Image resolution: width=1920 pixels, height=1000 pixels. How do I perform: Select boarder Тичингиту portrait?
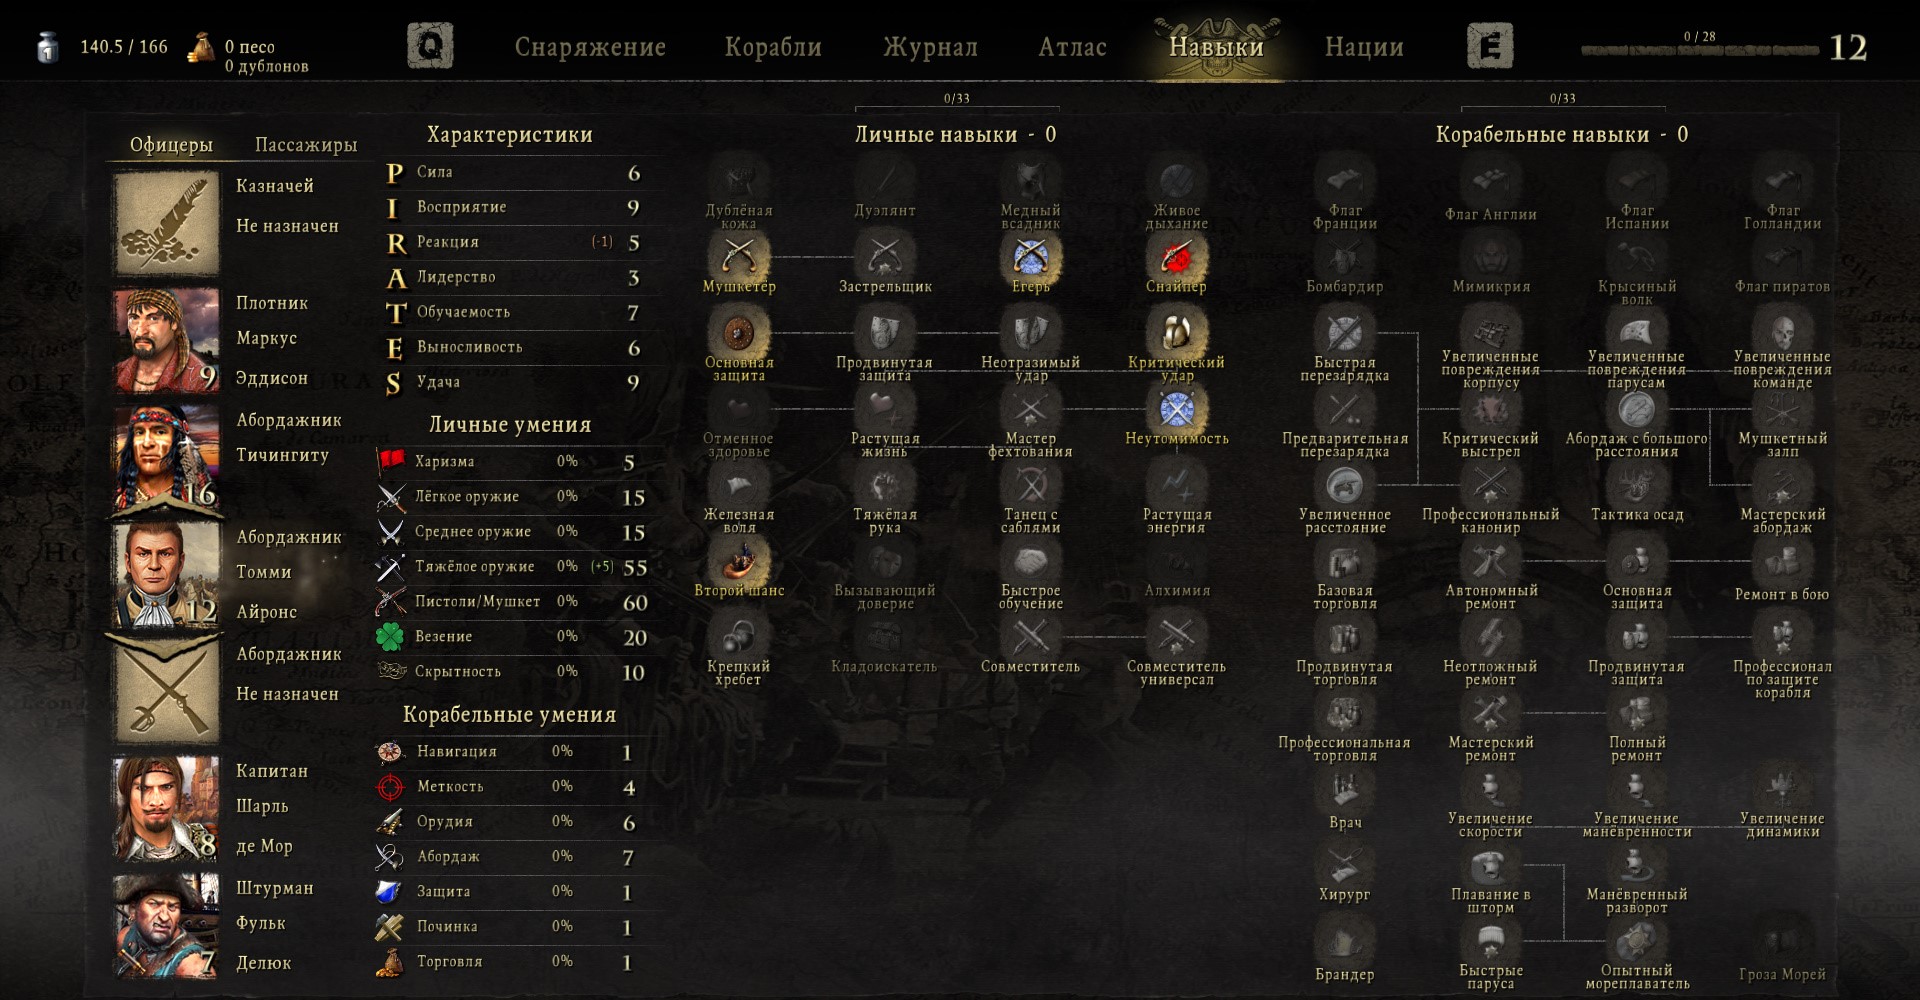tap(165, 458)
